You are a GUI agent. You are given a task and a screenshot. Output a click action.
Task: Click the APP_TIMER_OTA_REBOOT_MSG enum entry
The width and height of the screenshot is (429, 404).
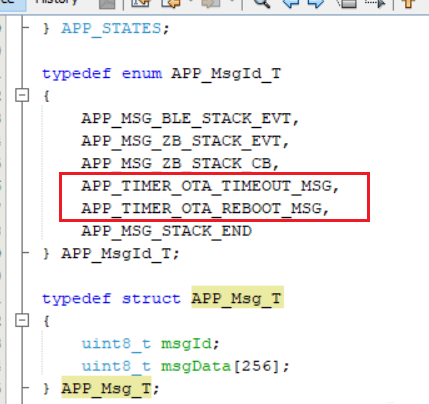(x=205, y=209)
